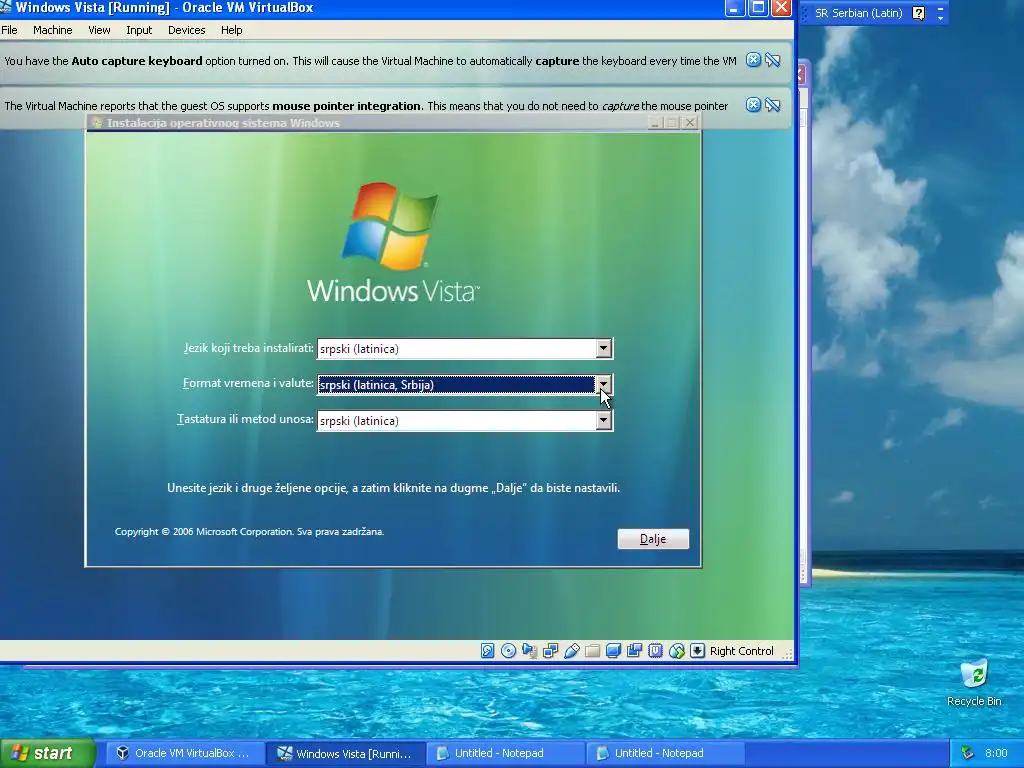1024x768 pixels.
Task: Click the system tray notification icon
Action: click(x=967, y=753)
